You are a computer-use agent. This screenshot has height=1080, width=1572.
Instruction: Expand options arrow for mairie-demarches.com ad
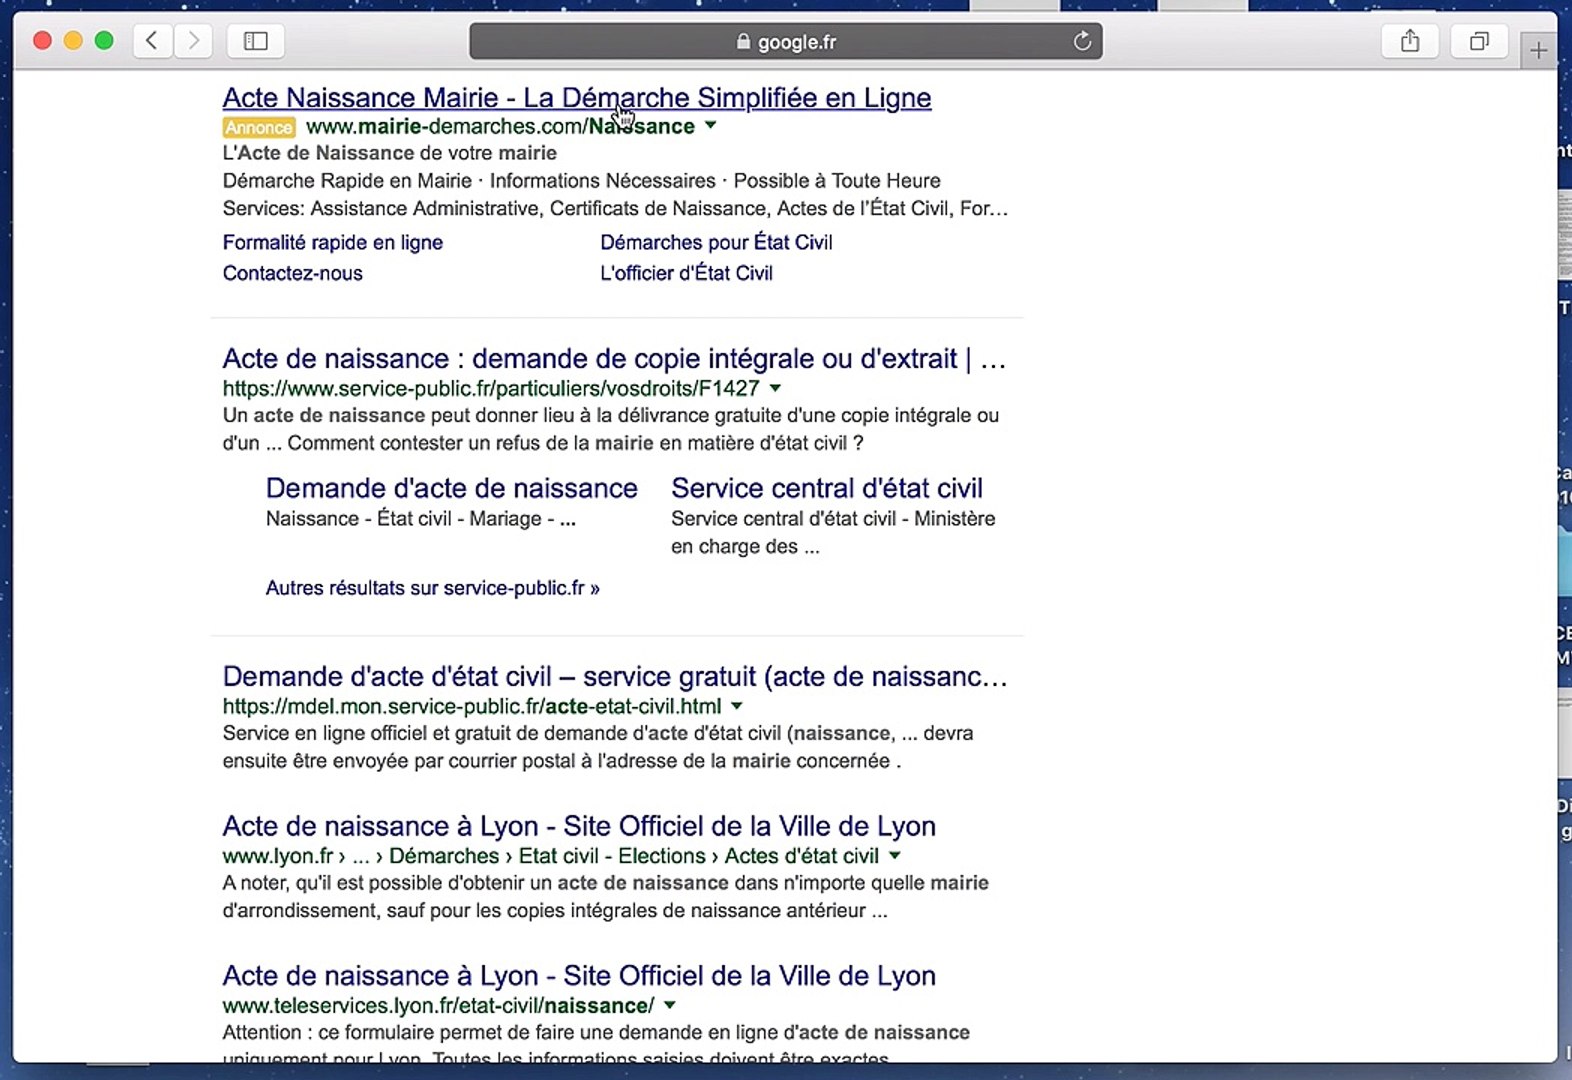click(711, 126)
